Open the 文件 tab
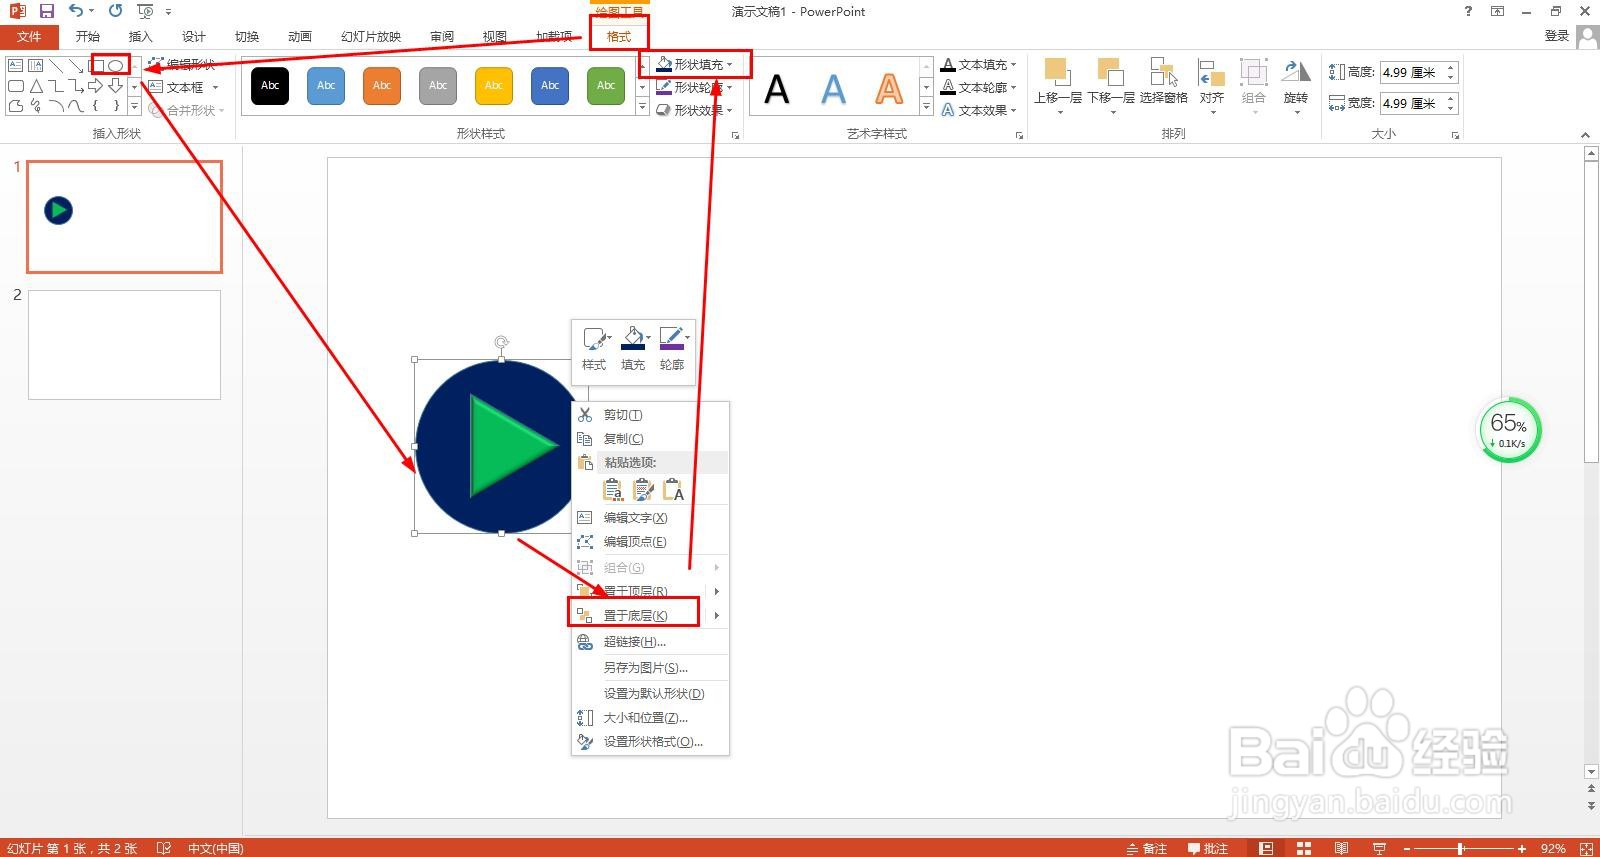The height and width of the screenshot is (857, 1600). tap(29, 36)
